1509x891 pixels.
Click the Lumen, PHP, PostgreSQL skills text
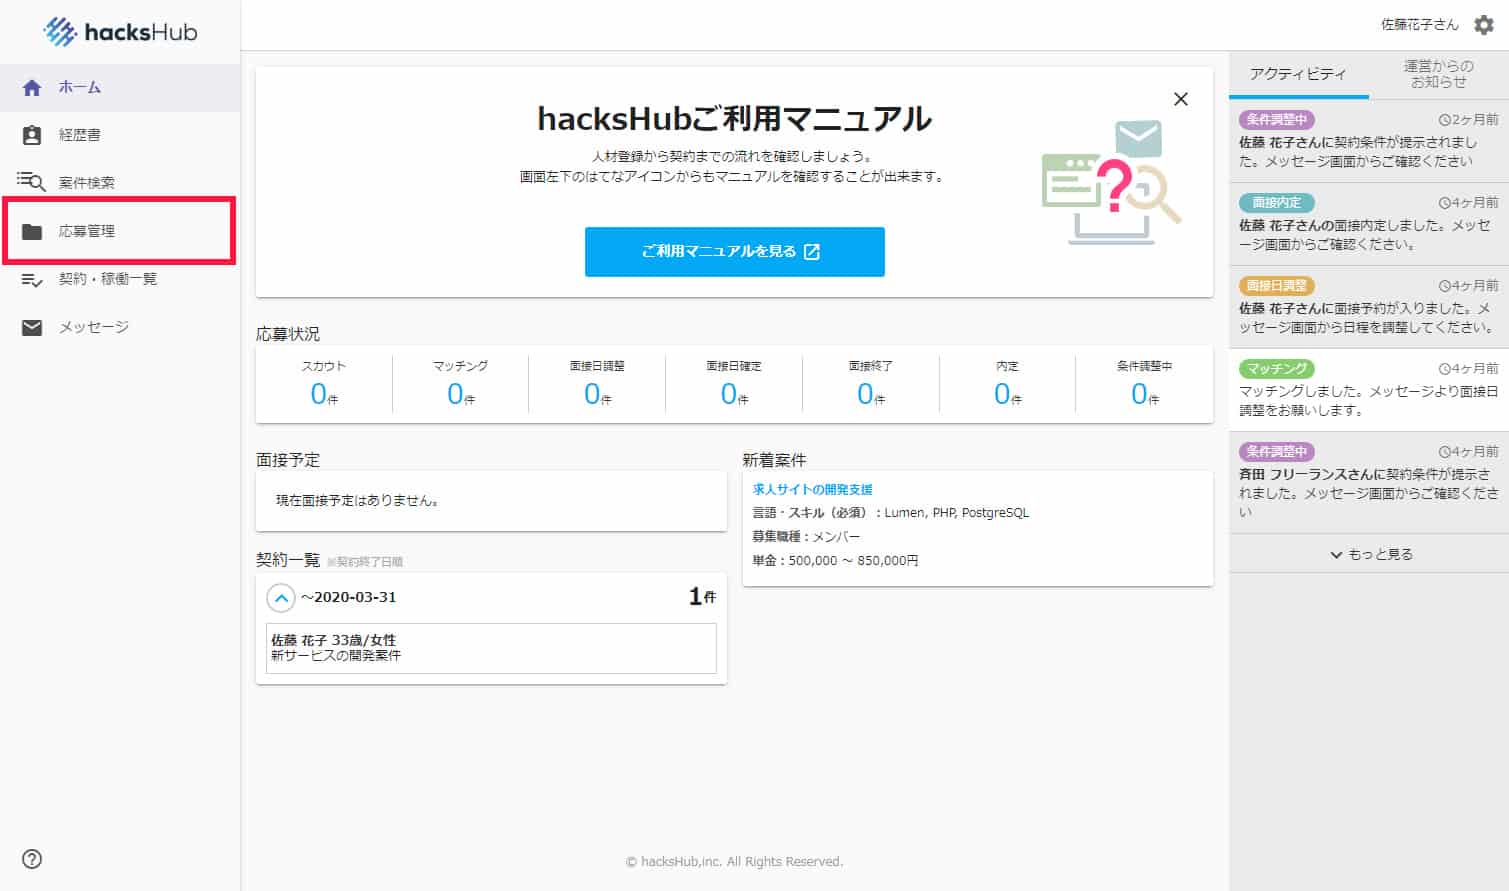pyautogui.click(x=957, y=513)
